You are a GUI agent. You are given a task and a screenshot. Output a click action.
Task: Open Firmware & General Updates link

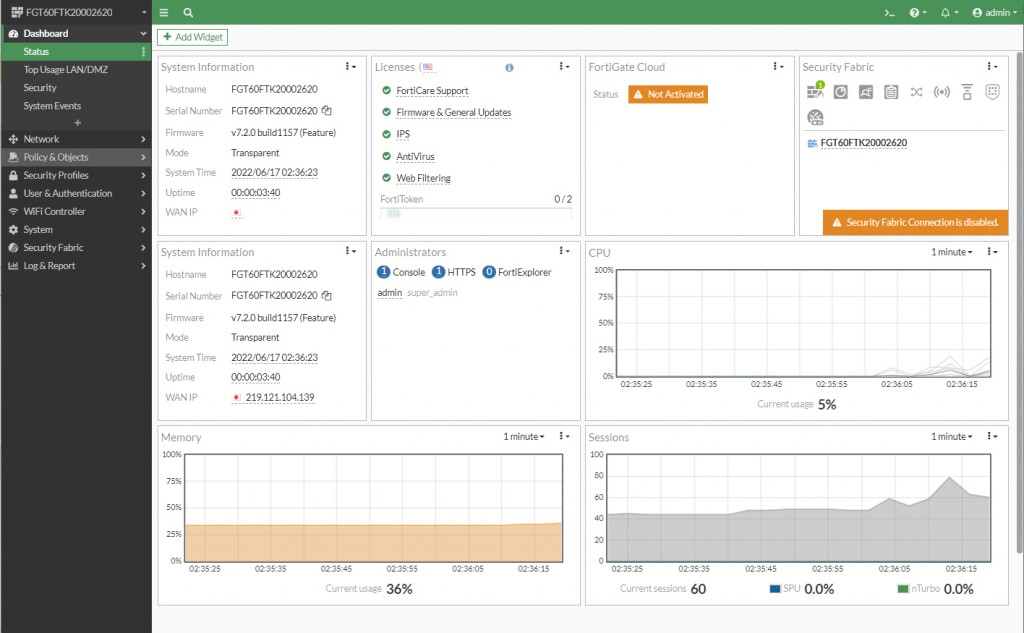point(453,112)
